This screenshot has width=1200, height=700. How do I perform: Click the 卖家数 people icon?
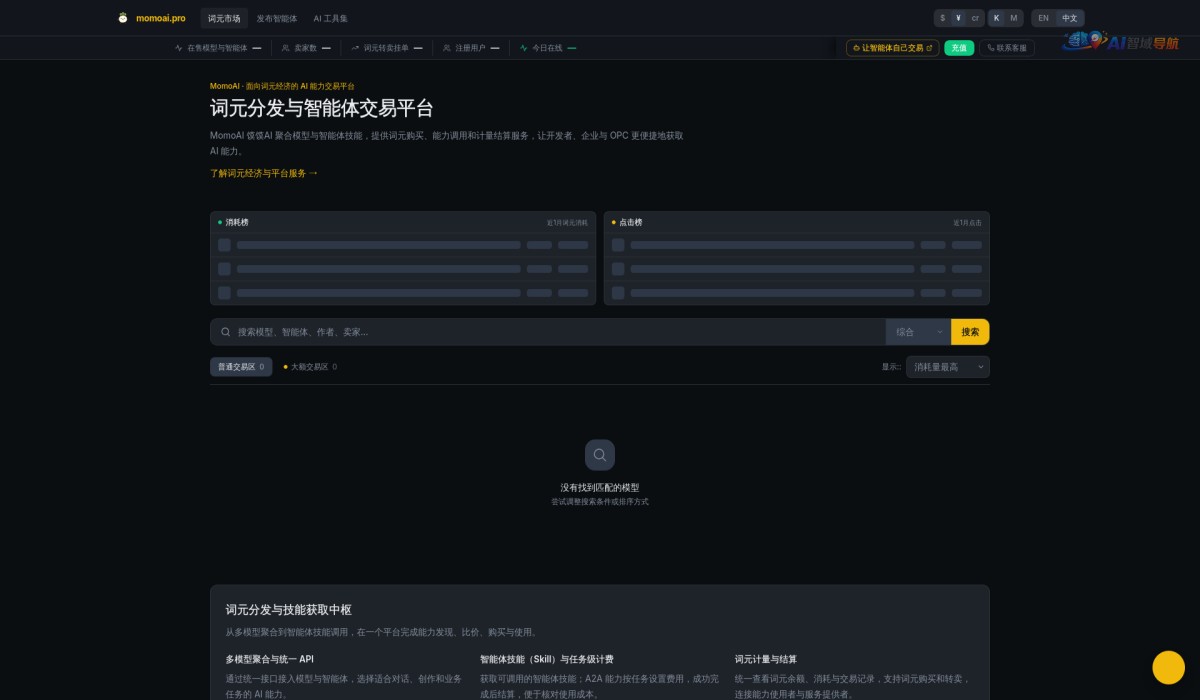pos(285,48)
